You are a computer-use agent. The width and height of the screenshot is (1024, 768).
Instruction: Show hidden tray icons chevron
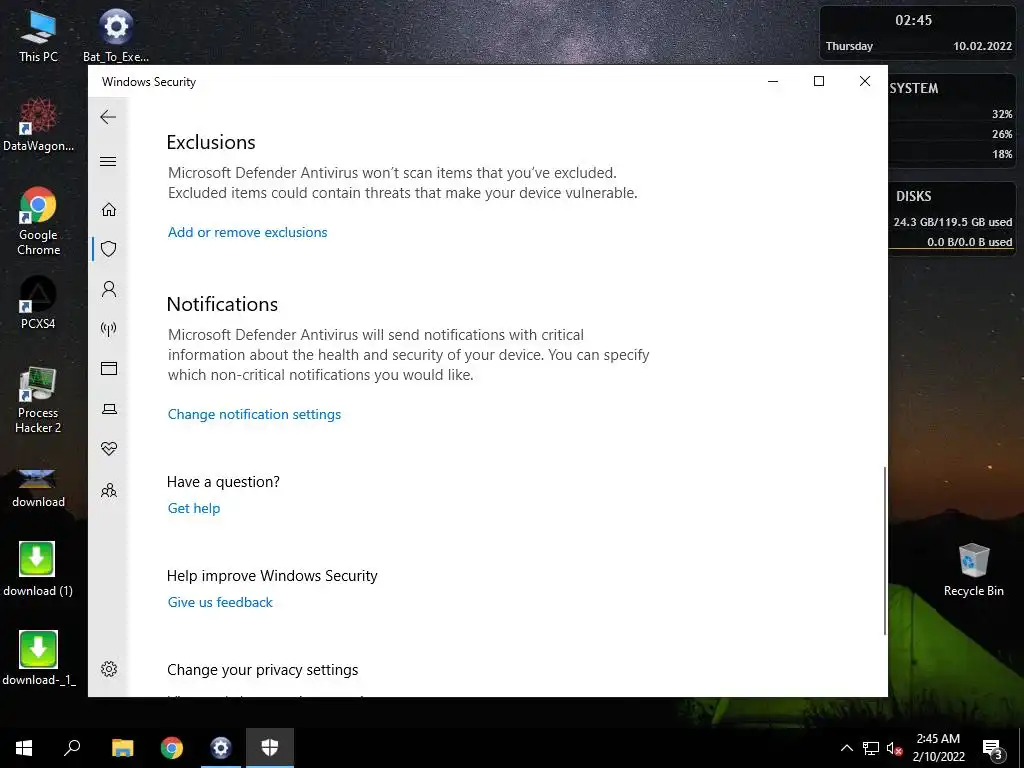point(846,748)
